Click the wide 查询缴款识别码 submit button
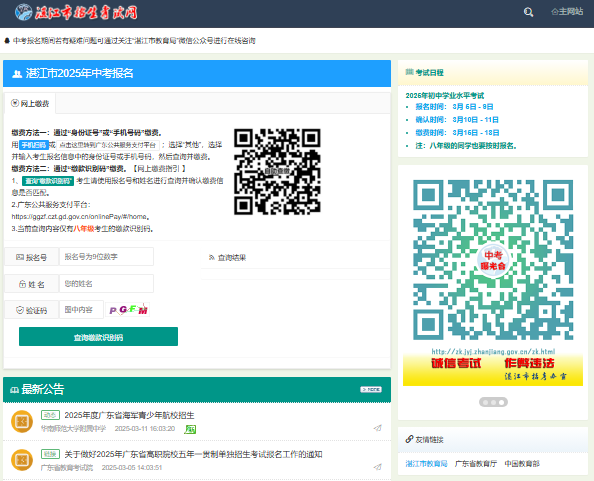 pyautogui.click(x=98, y=337)
